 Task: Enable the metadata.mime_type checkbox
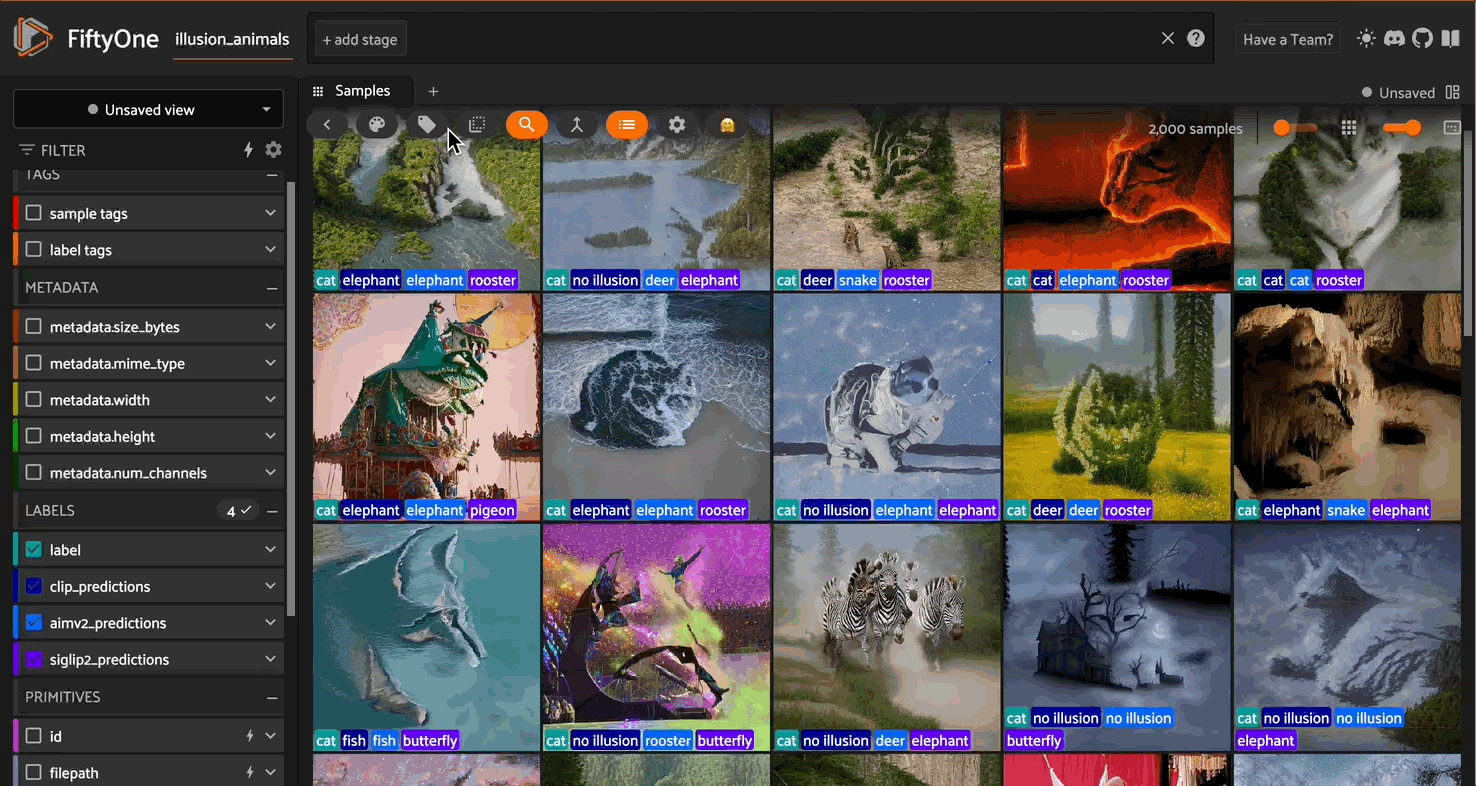point(34,363)
